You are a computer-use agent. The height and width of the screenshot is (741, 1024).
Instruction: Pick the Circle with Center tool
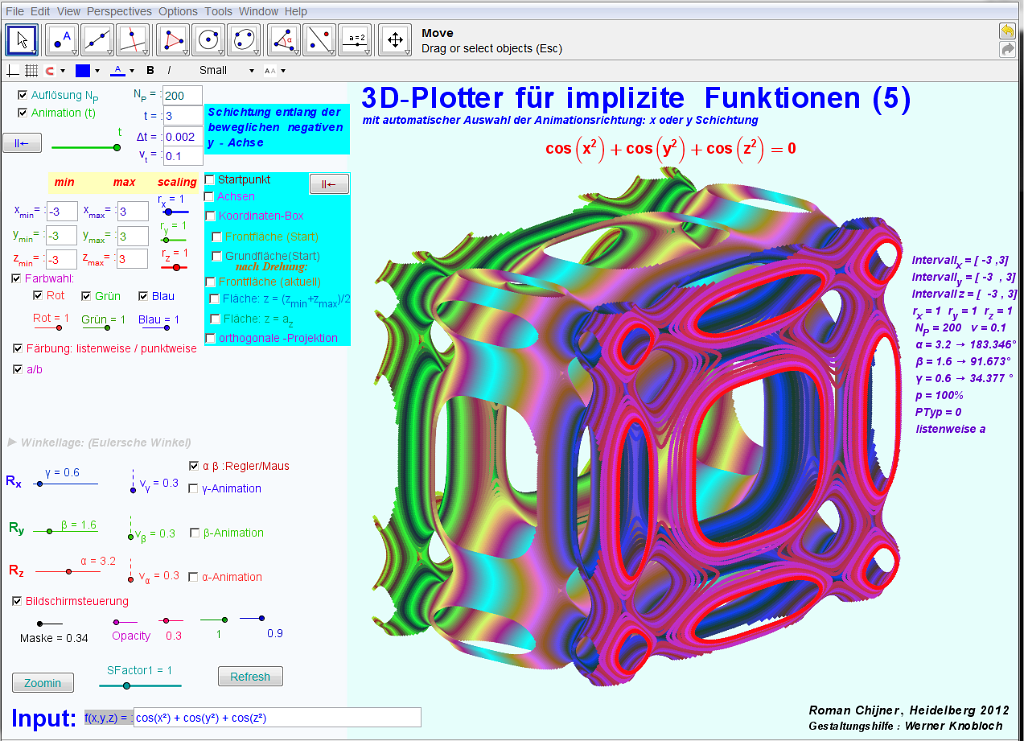[208, 40]
